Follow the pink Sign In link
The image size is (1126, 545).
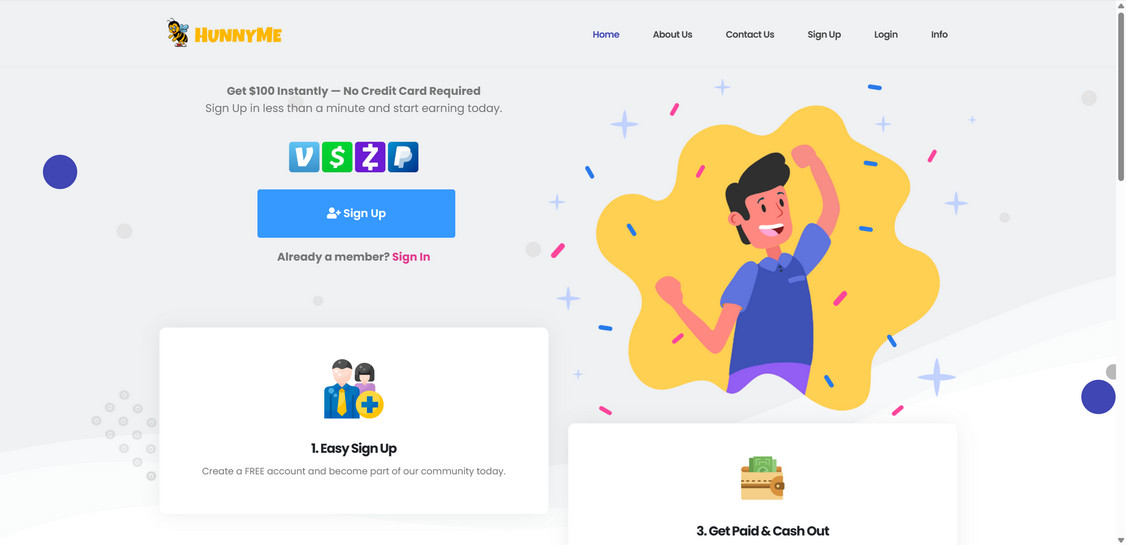(411, 257)
